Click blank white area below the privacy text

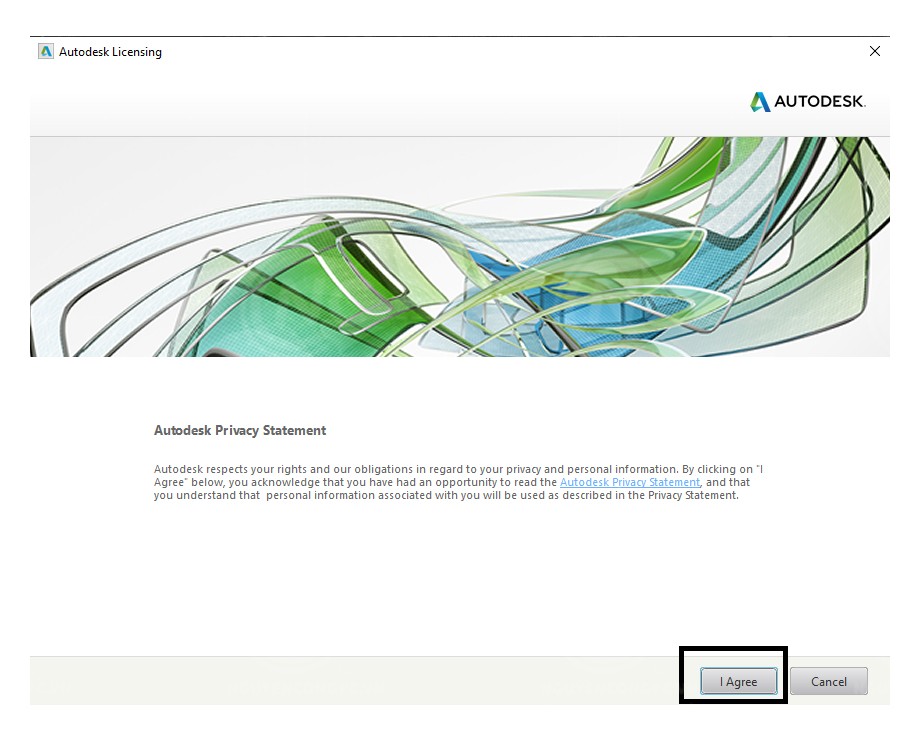(450, 580)
